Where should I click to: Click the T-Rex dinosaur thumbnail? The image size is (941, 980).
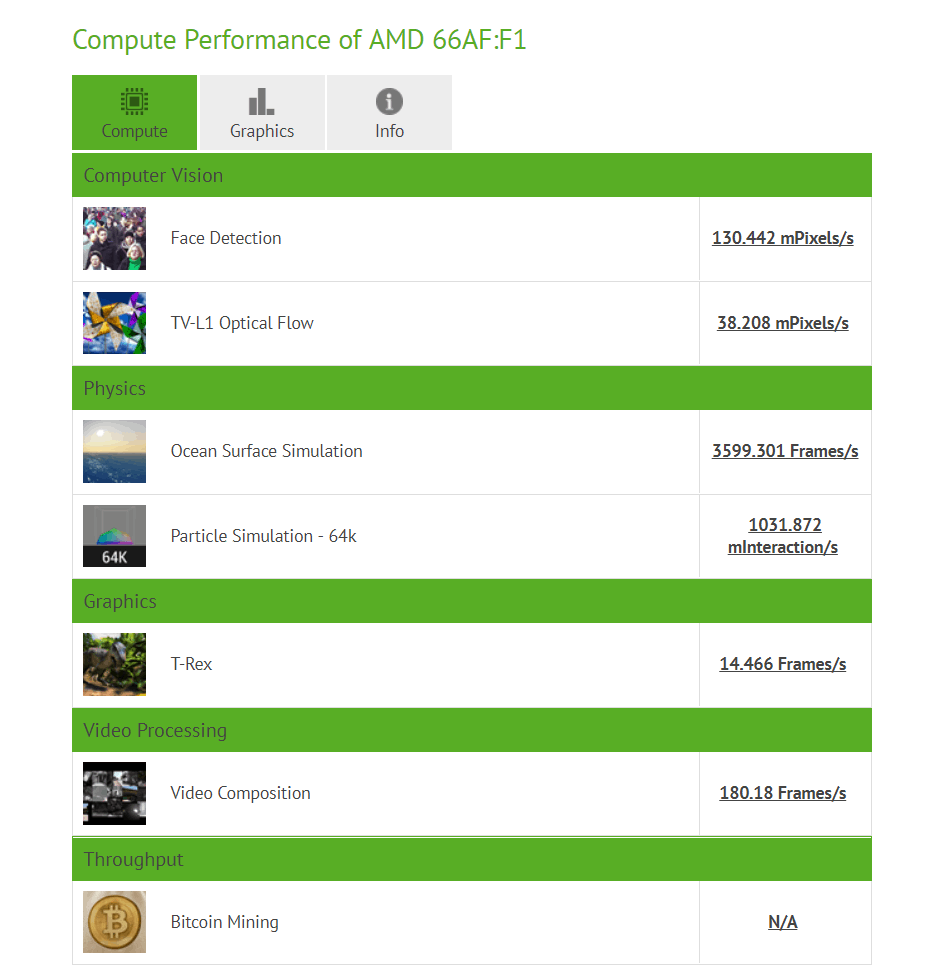[x=114, y=665]
